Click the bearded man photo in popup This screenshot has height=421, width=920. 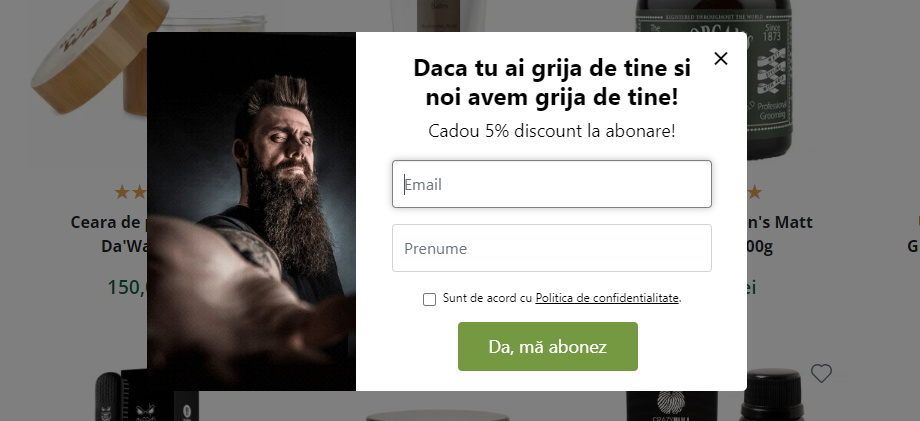[x=251, y=212]
